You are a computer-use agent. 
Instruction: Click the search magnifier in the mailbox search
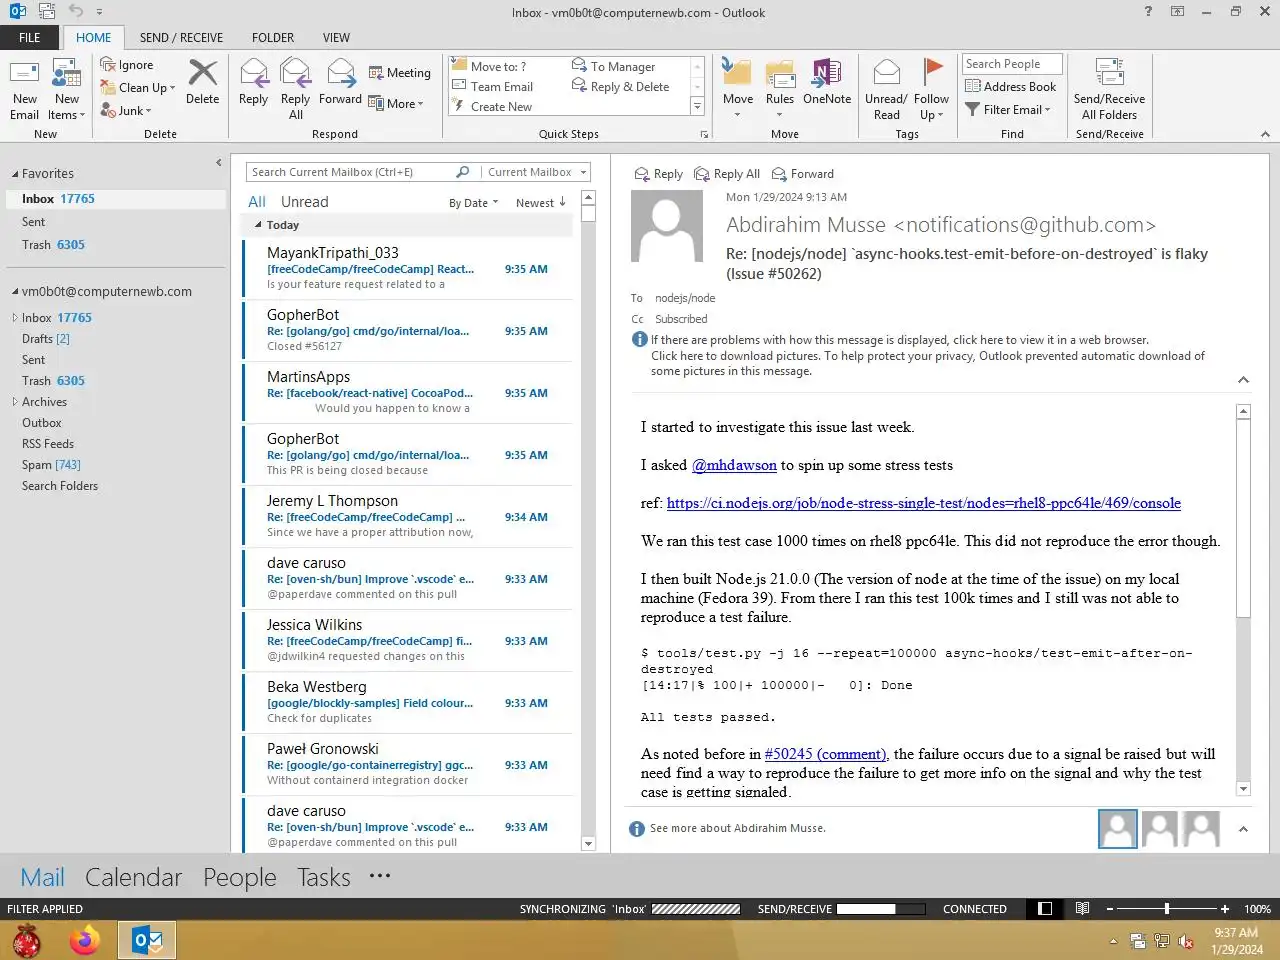(x=463, y=172)
